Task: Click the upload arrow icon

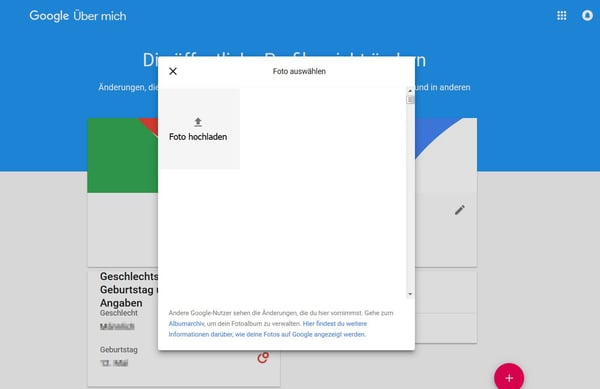Action: tap(198, 122)
